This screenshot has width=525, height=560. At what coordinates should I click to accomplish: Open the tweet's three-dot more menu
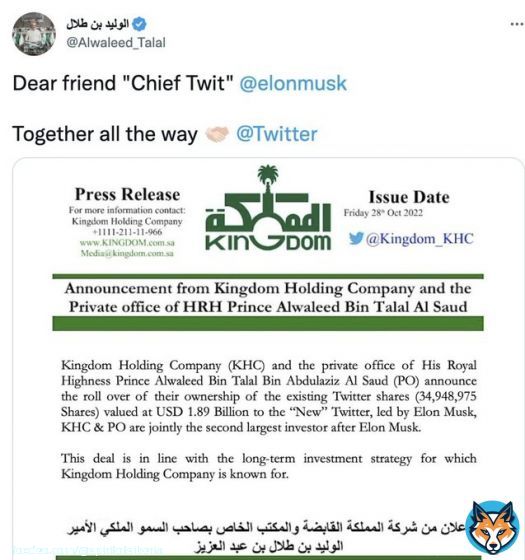pos(517,24)
